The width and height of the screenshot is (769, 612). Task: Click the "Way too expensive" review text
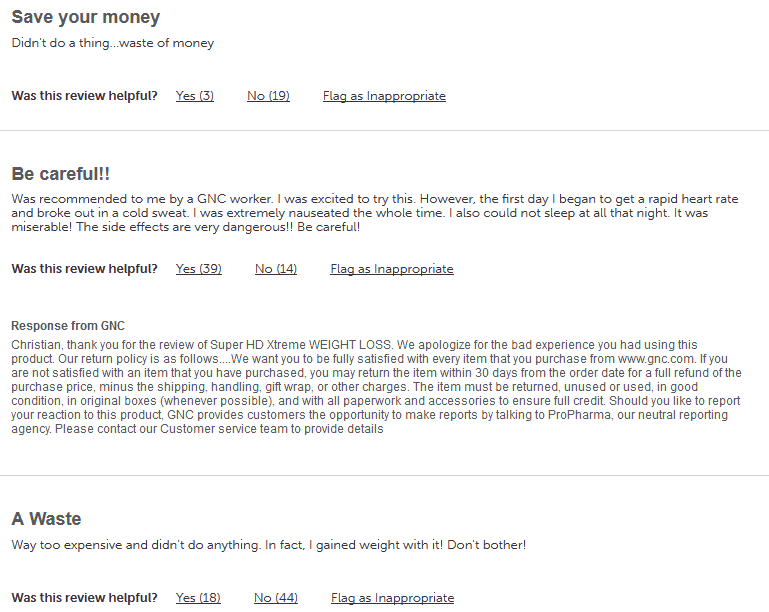point(269,545)
